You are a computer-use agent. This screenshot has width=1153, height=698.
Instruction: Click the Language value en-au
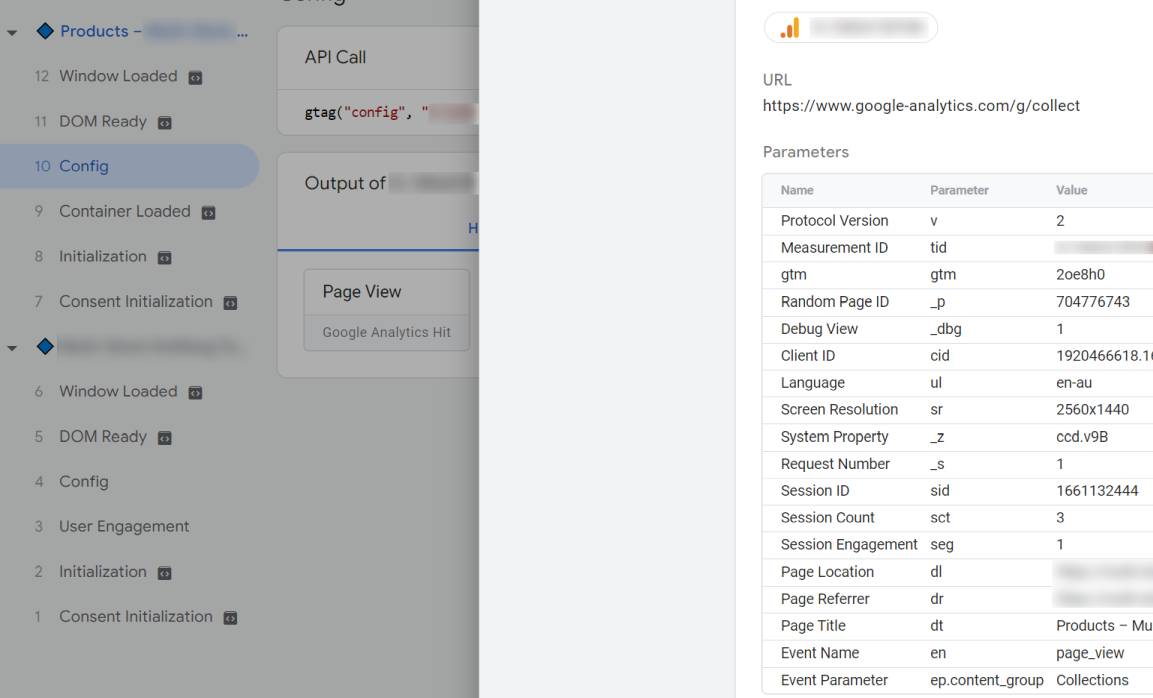[1074, 383]
